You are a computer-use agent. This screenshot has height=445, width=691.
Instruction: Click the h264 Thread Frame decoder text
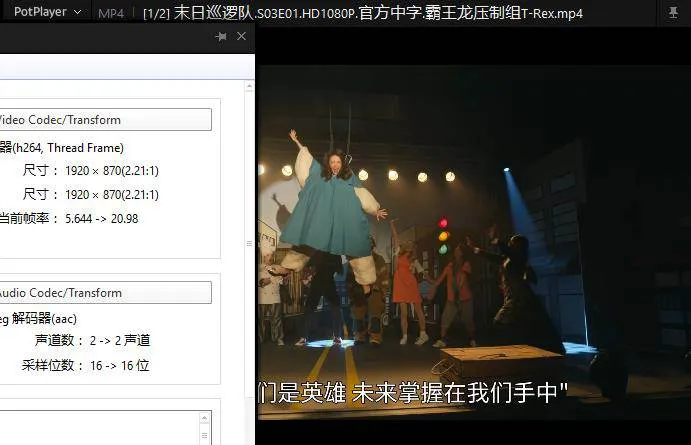[x=62, y=148]
